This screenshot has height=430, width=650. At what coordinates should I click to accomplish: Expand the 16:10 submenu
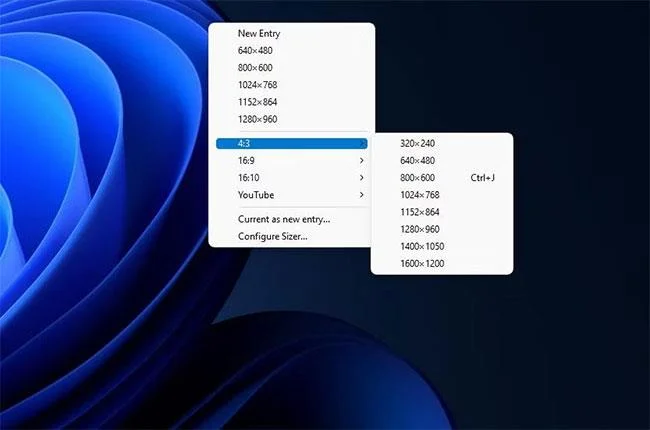291,178
